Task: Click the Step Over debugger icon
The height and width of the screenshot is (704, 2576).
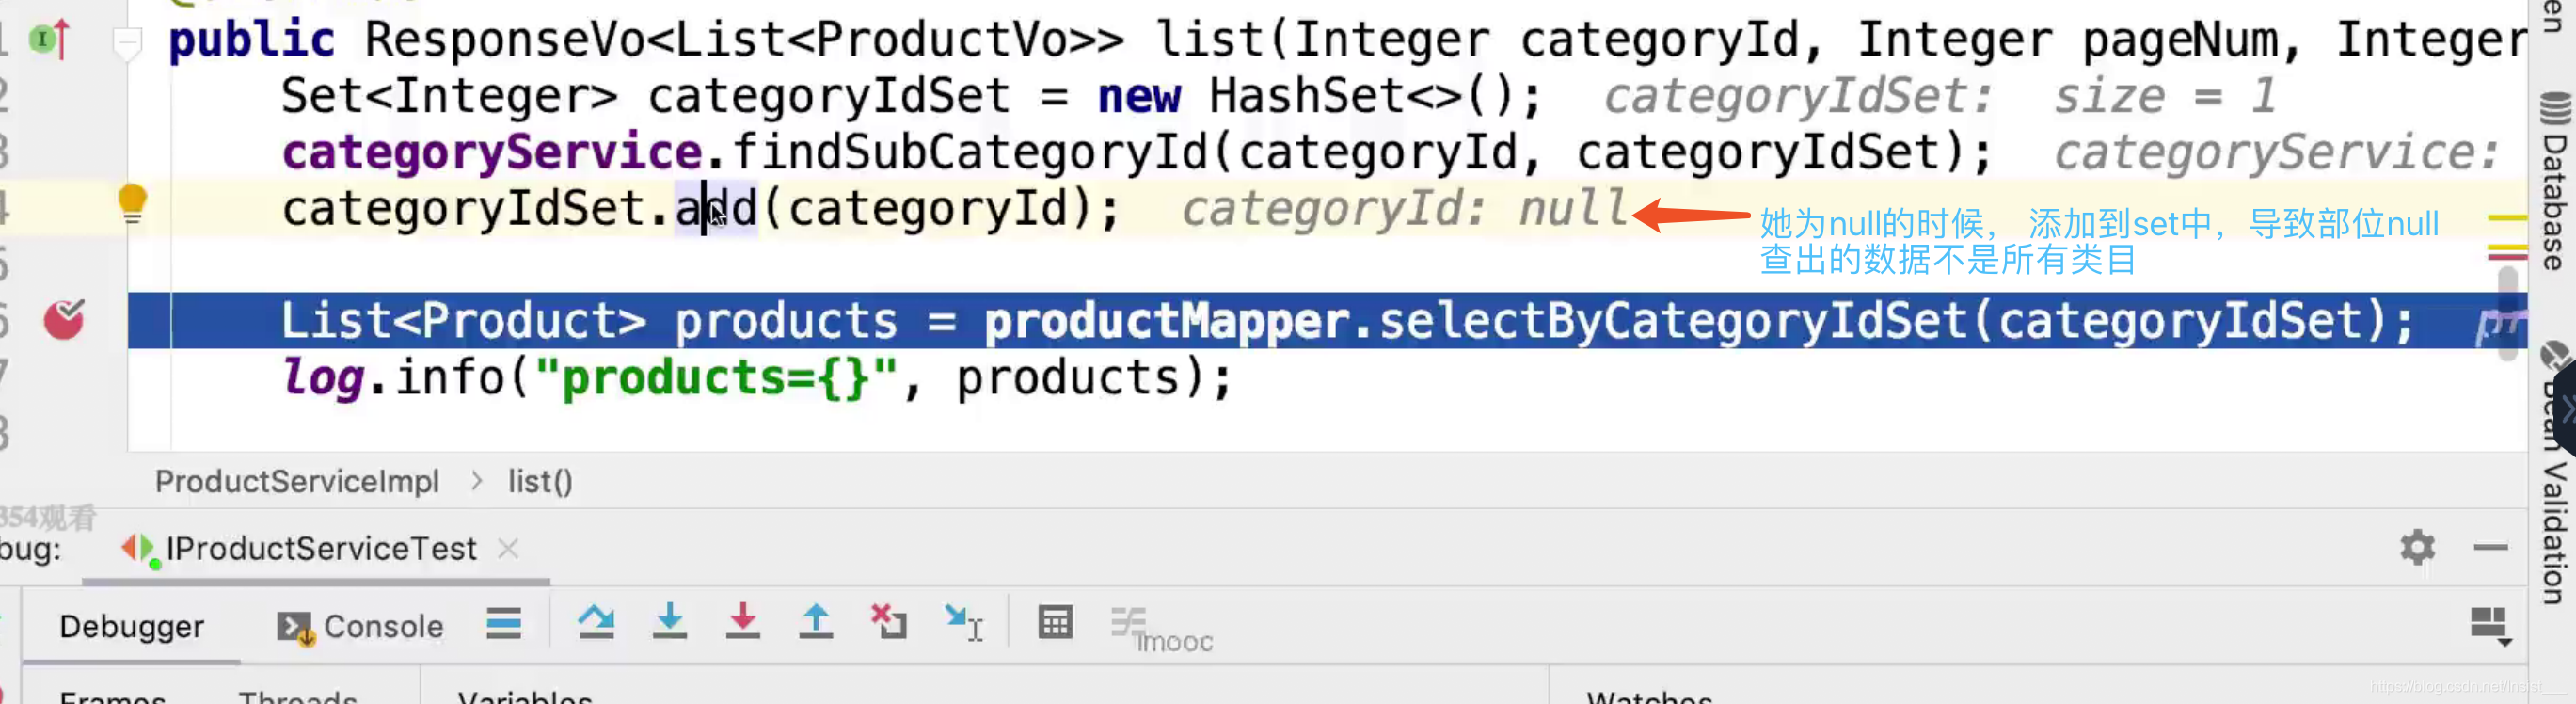Action: [596, 623]
